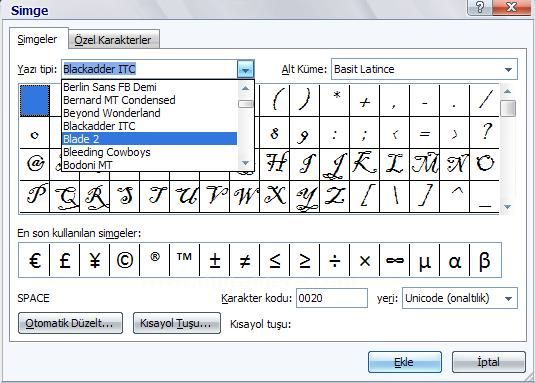Click the font list scrollbar thumb

click(x=245, y=104)
